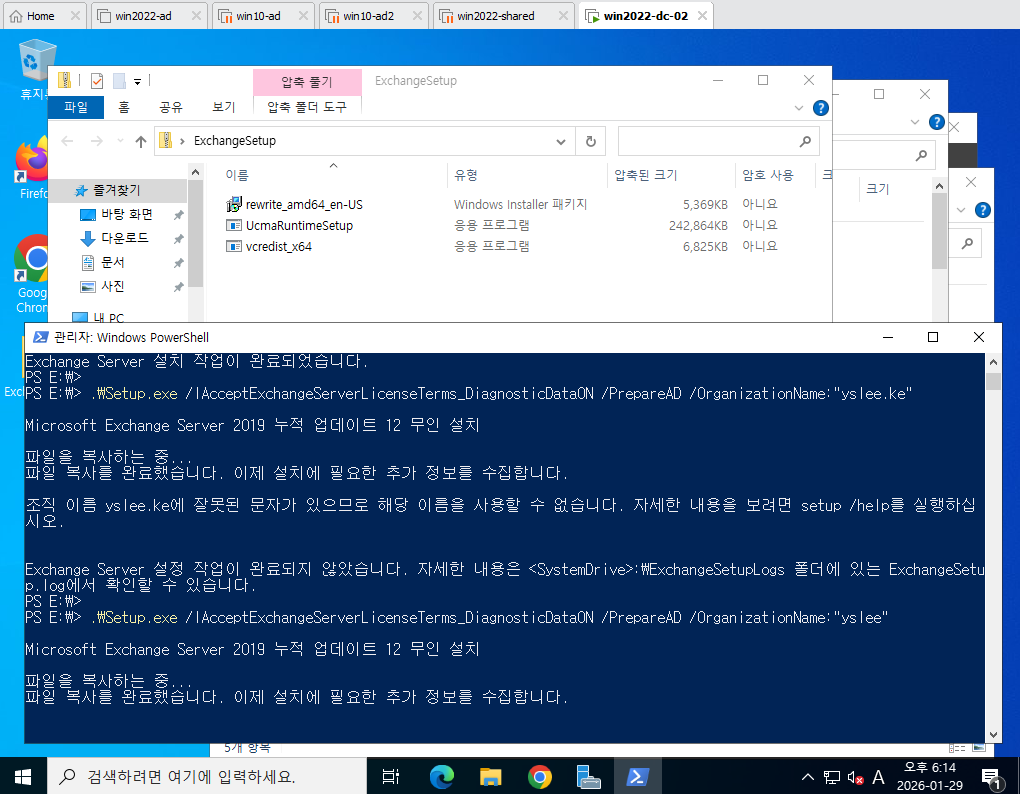
Task: Switch to PowerShell taskbar icon
Action: 637,776
